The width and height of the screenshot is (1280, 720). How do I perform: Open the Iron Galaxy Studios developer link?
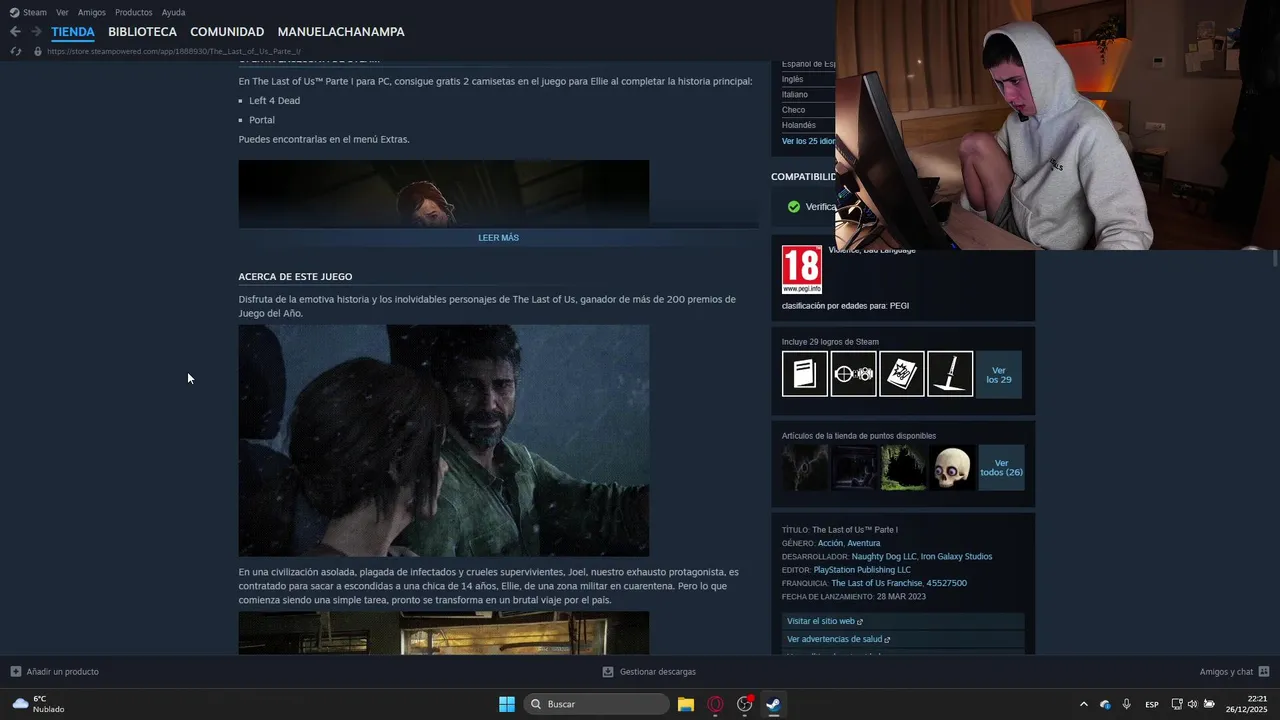pyautogui.click(x=957, y=556)
